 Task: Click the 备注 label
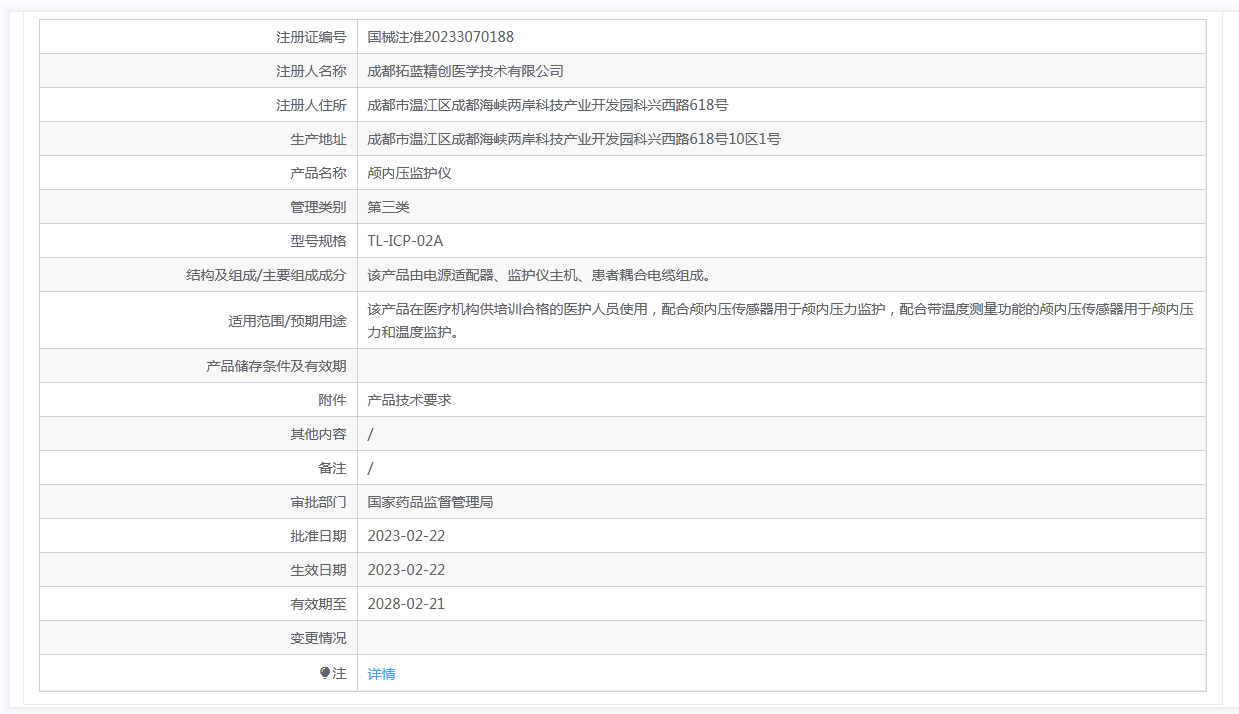332,468
